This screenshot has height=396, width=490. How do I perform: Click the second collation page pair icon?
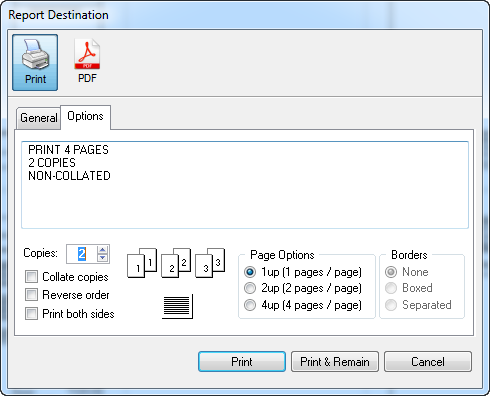coord(176,263)
